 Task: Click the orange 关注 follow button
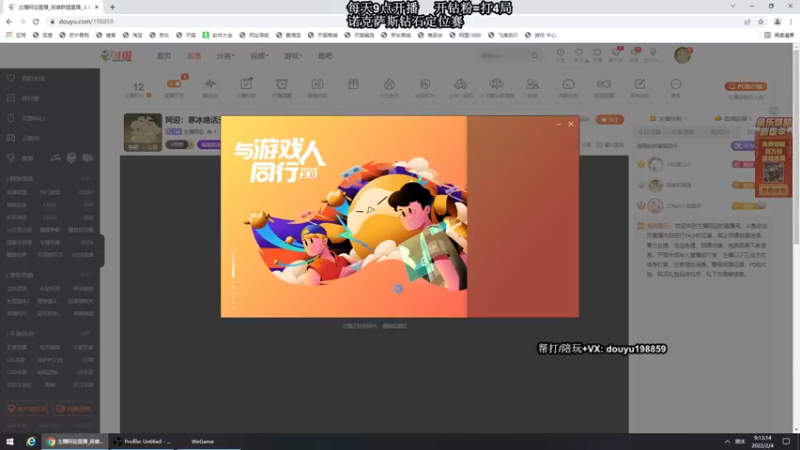coord(610,120)
